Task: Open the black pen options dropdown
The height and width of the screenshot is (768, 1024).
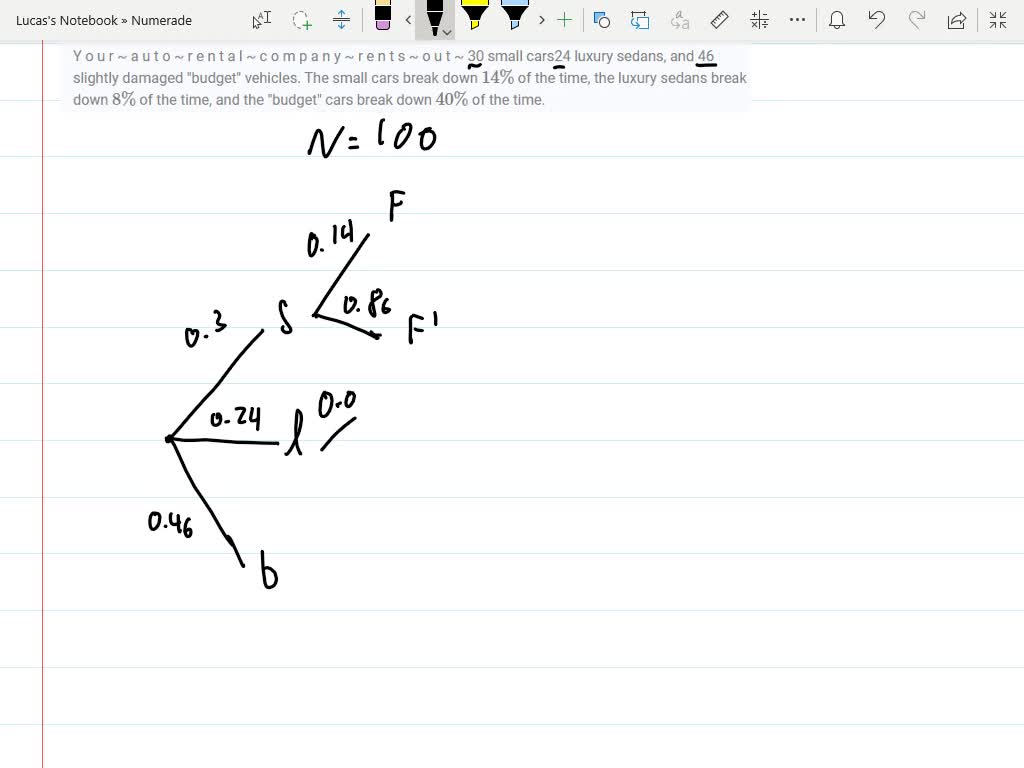Action: click(x=447, y=31)
